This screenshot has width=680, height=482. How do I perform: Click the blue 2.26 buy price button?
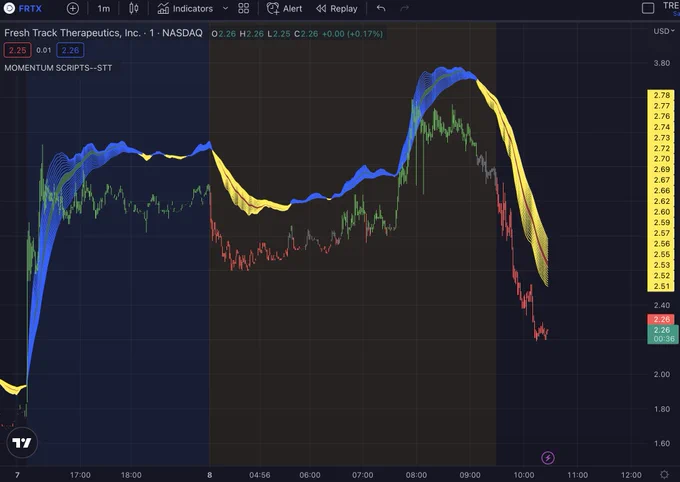coord(70,50)
